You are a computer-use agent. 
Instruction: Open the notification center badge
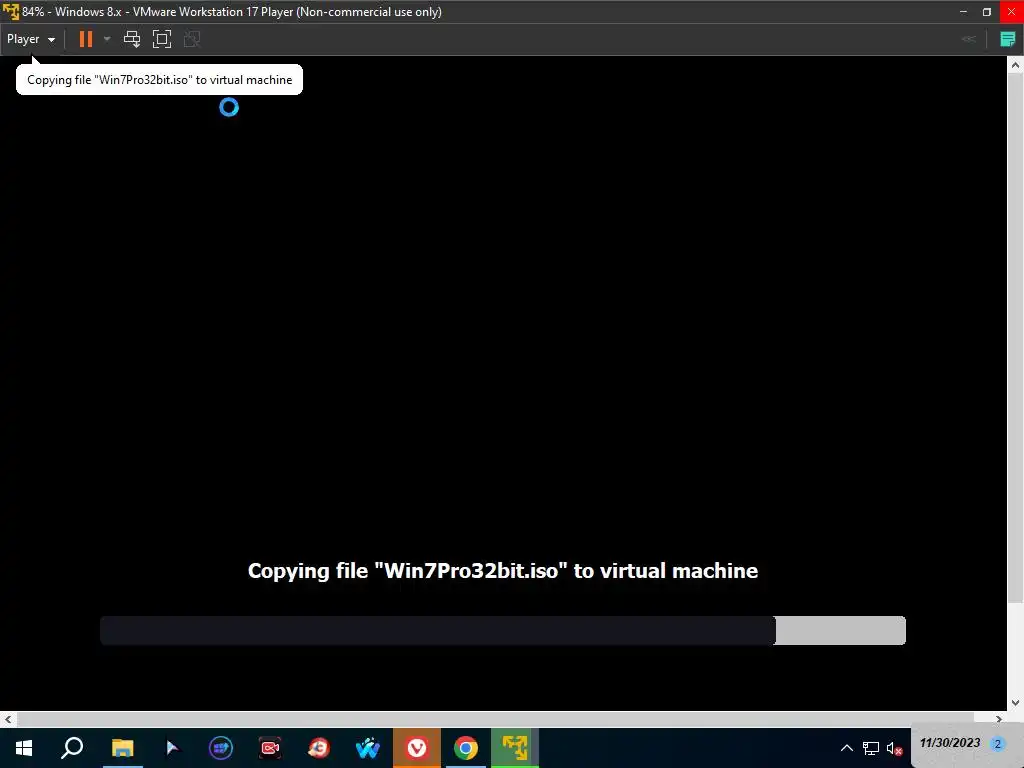(x=997, y=744)
